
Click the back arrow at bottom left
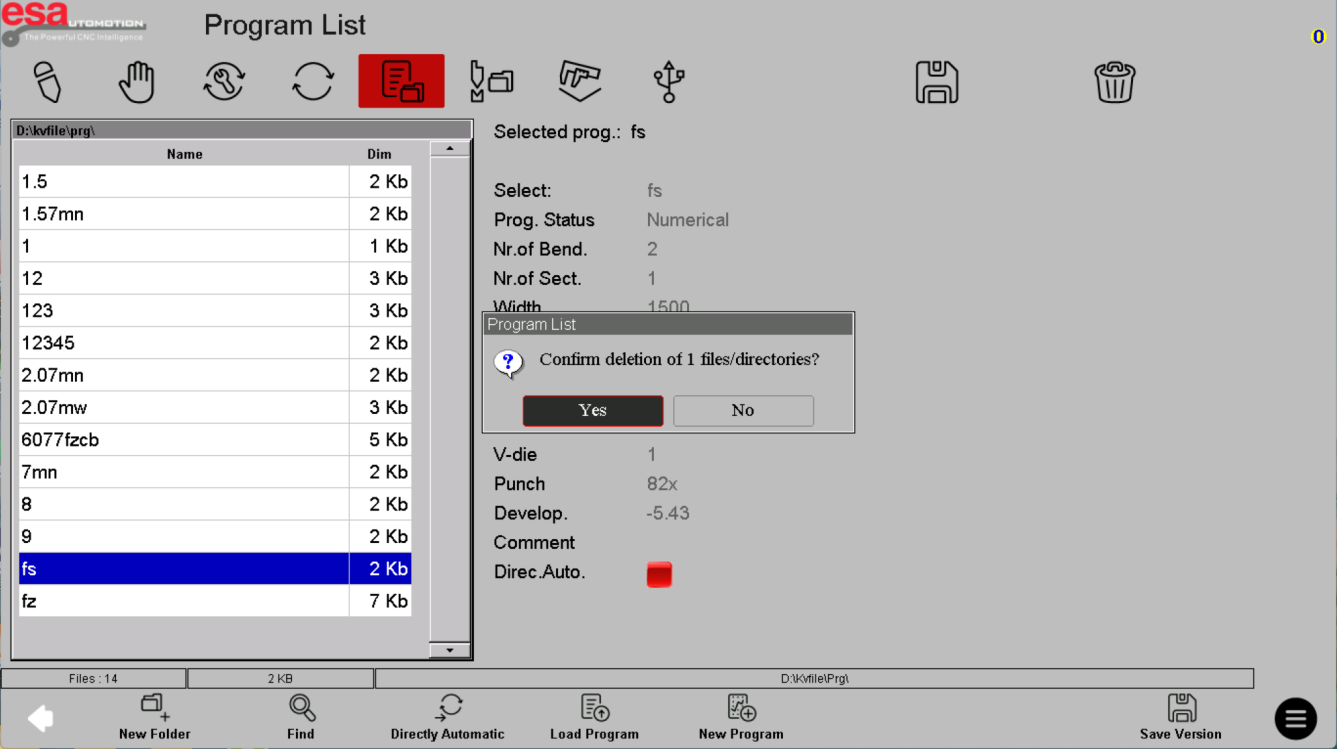[x=40, y=718]
